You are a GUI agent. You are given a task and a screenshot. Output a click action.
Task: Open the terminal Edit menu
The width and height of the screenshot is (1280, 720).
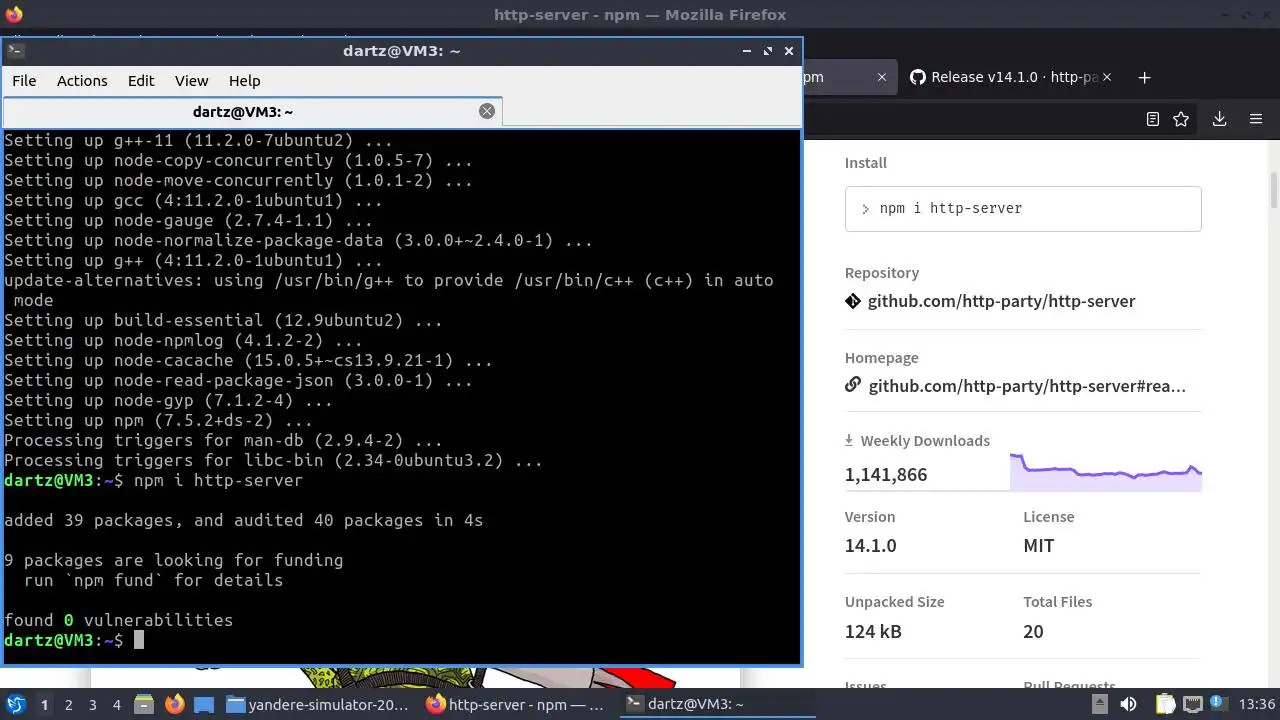coord(141,81)
